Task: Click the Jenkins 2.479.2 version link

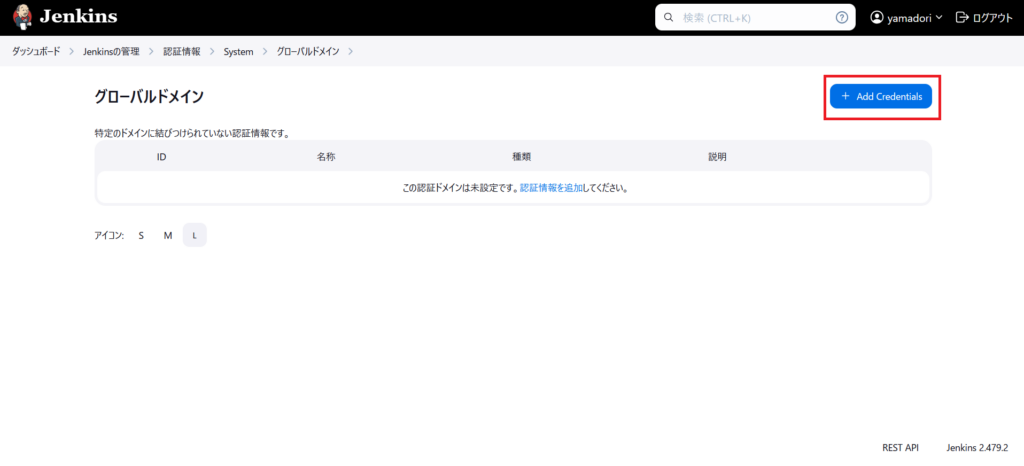Action: tap(977, 448)
